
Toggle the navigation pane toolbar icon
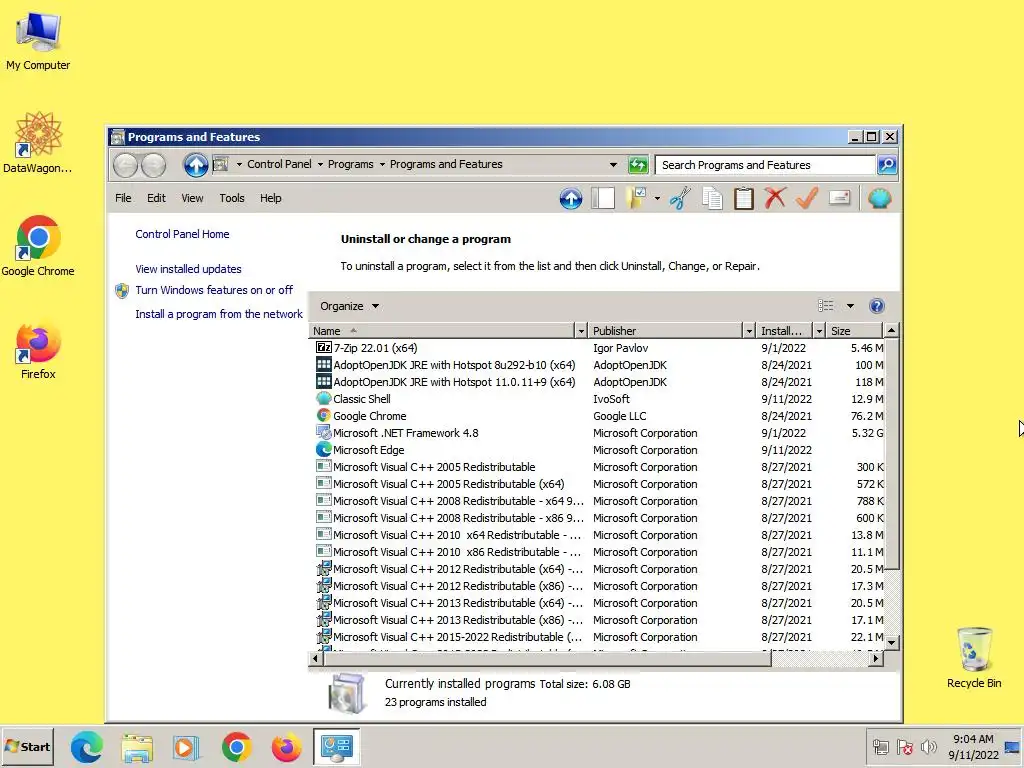[x=603, y=199]
